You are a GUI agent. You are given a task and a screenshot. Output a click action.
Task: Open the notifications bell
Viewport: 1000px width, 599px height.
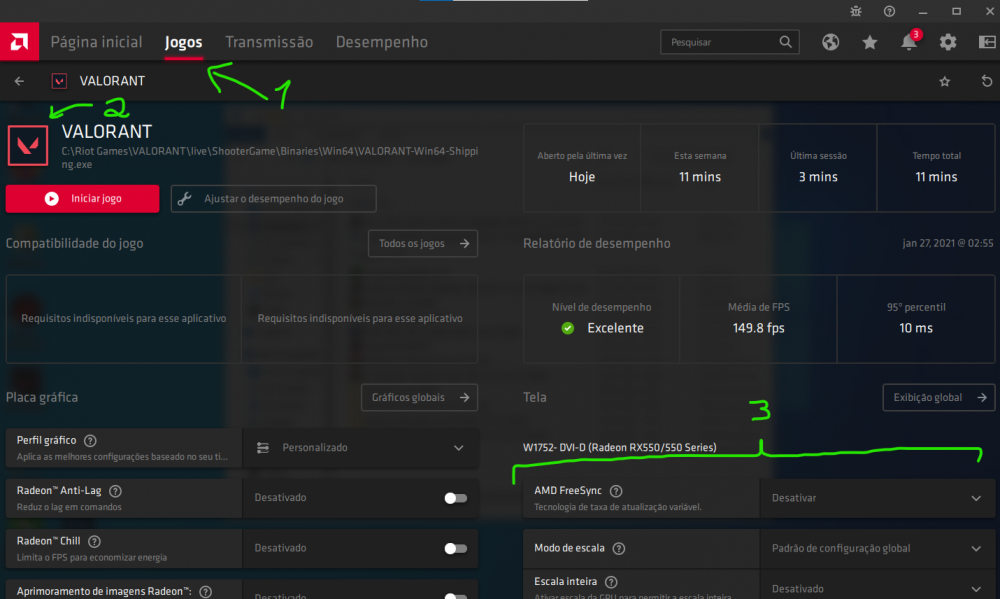tap(909, 42)
